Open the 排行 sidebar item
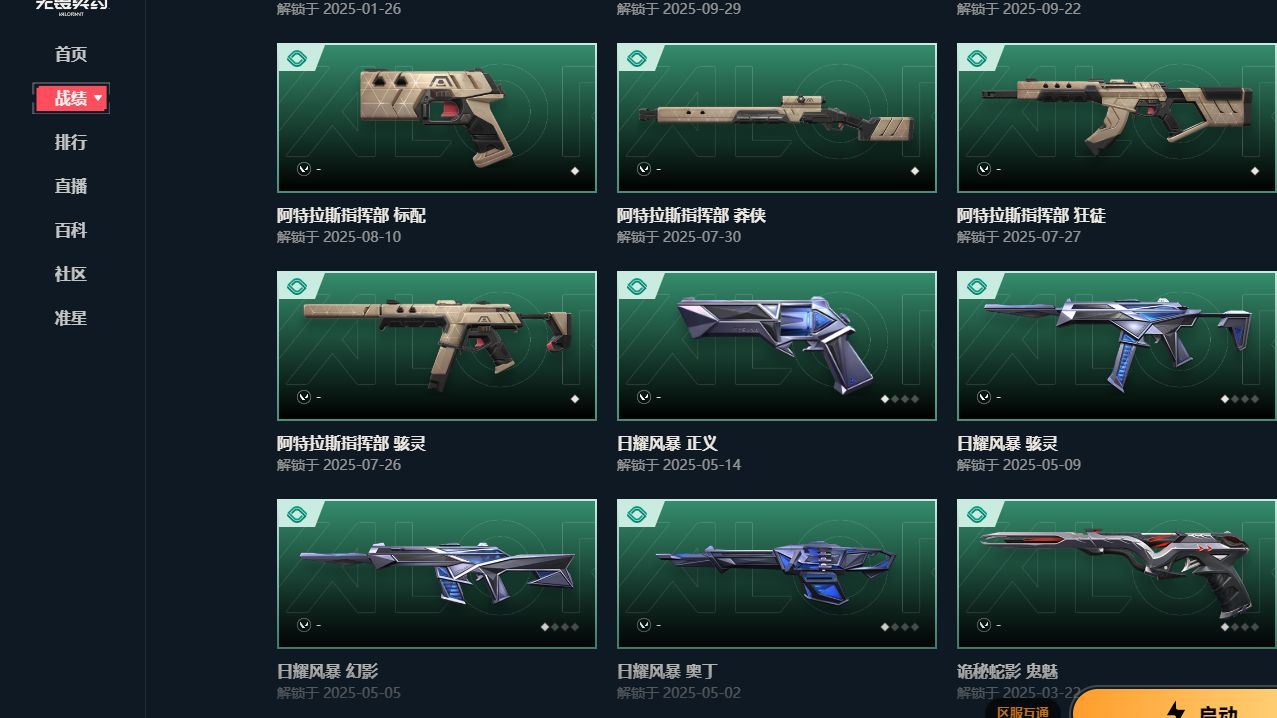Screen dimensions: 1277x718 (71, 142)
